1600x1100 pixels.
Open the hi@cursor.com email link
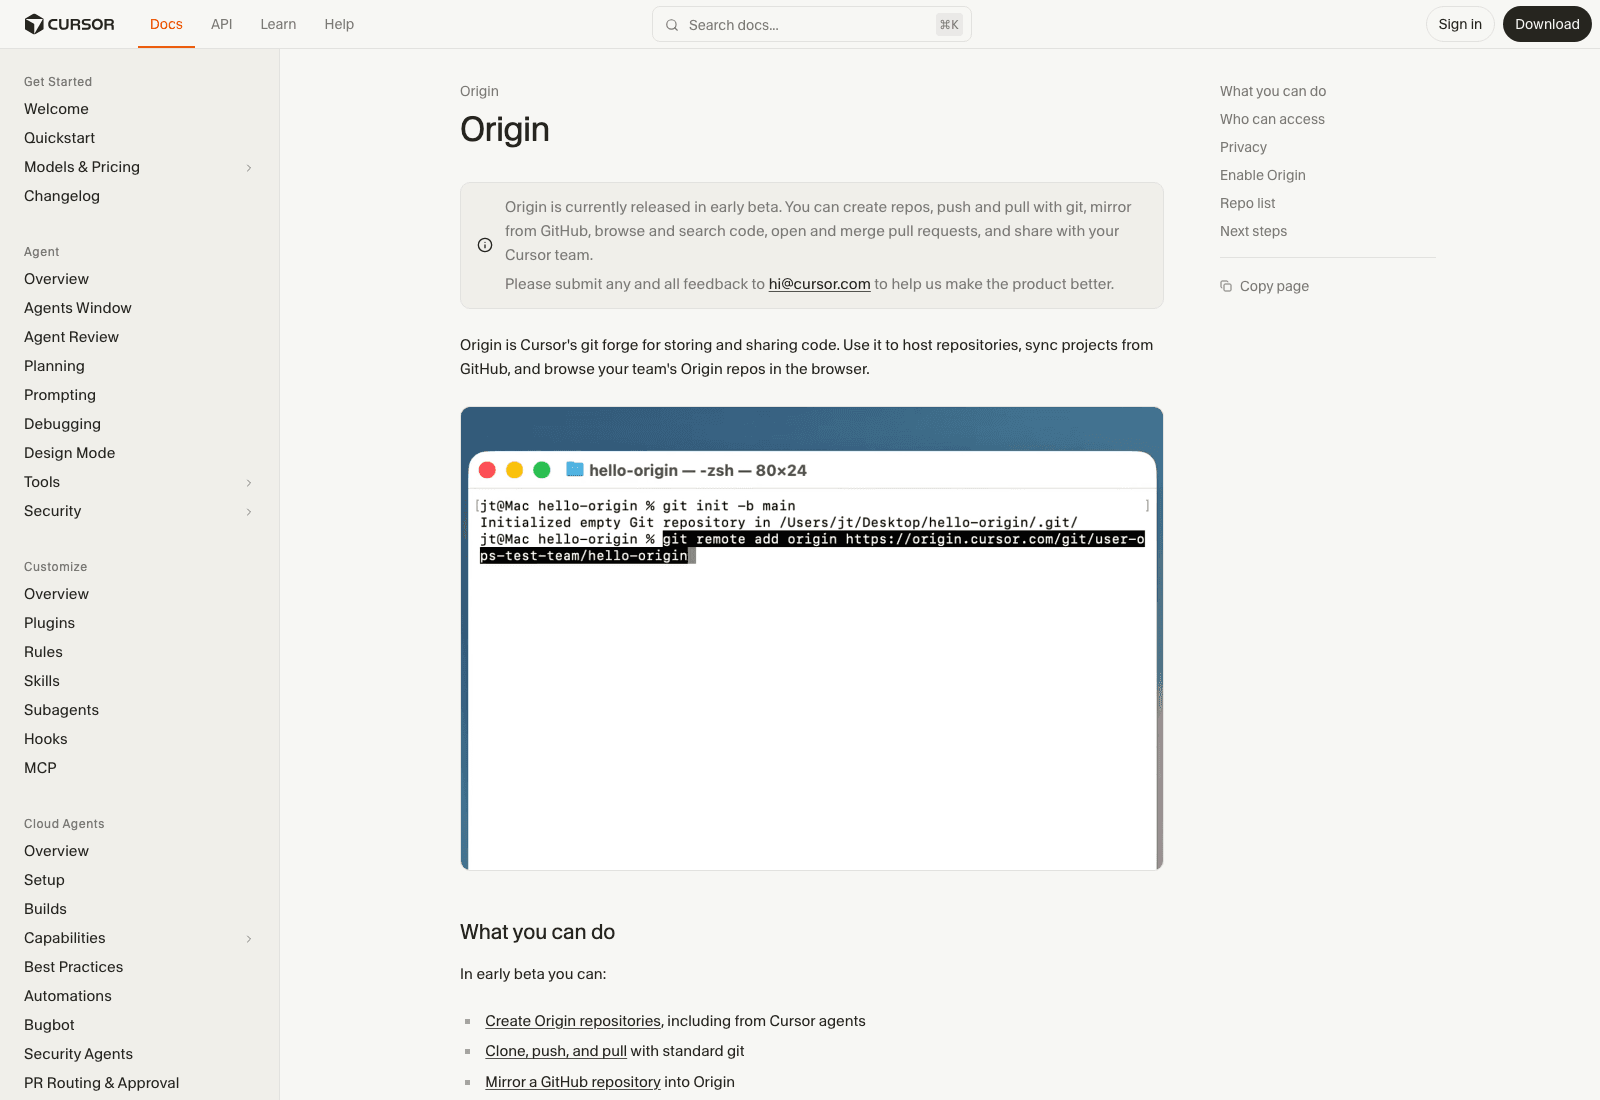pyautogui.click(x=819, y=284)
